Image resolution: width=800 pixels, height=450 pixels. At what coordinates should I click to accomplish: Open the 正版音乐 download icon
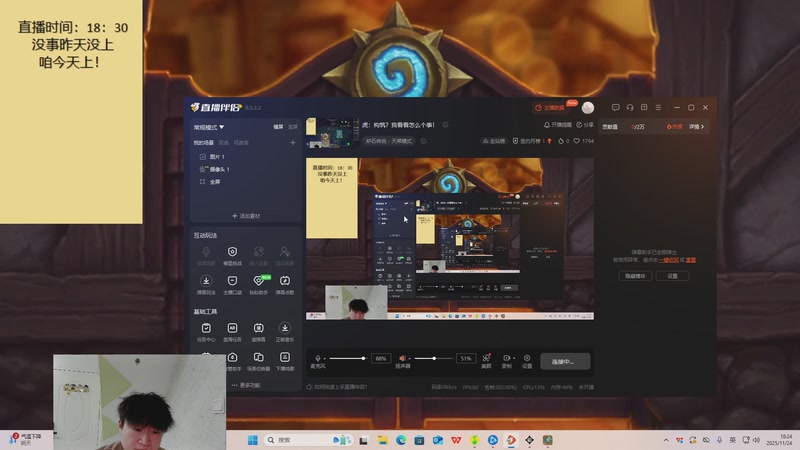(285, 328)
